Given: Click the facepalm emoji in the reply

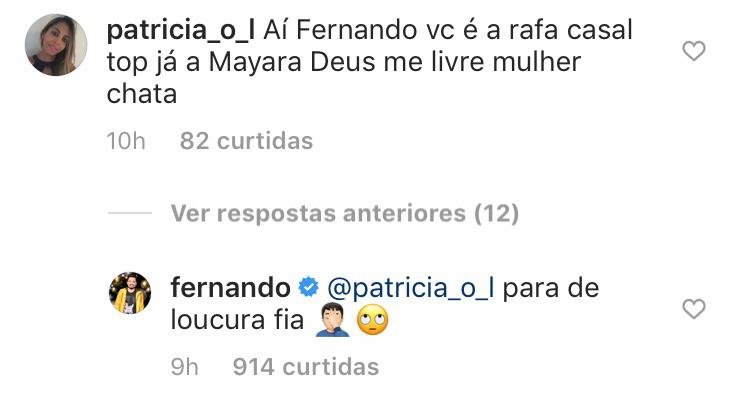Looking at the screenshot, I should (332, 321).
